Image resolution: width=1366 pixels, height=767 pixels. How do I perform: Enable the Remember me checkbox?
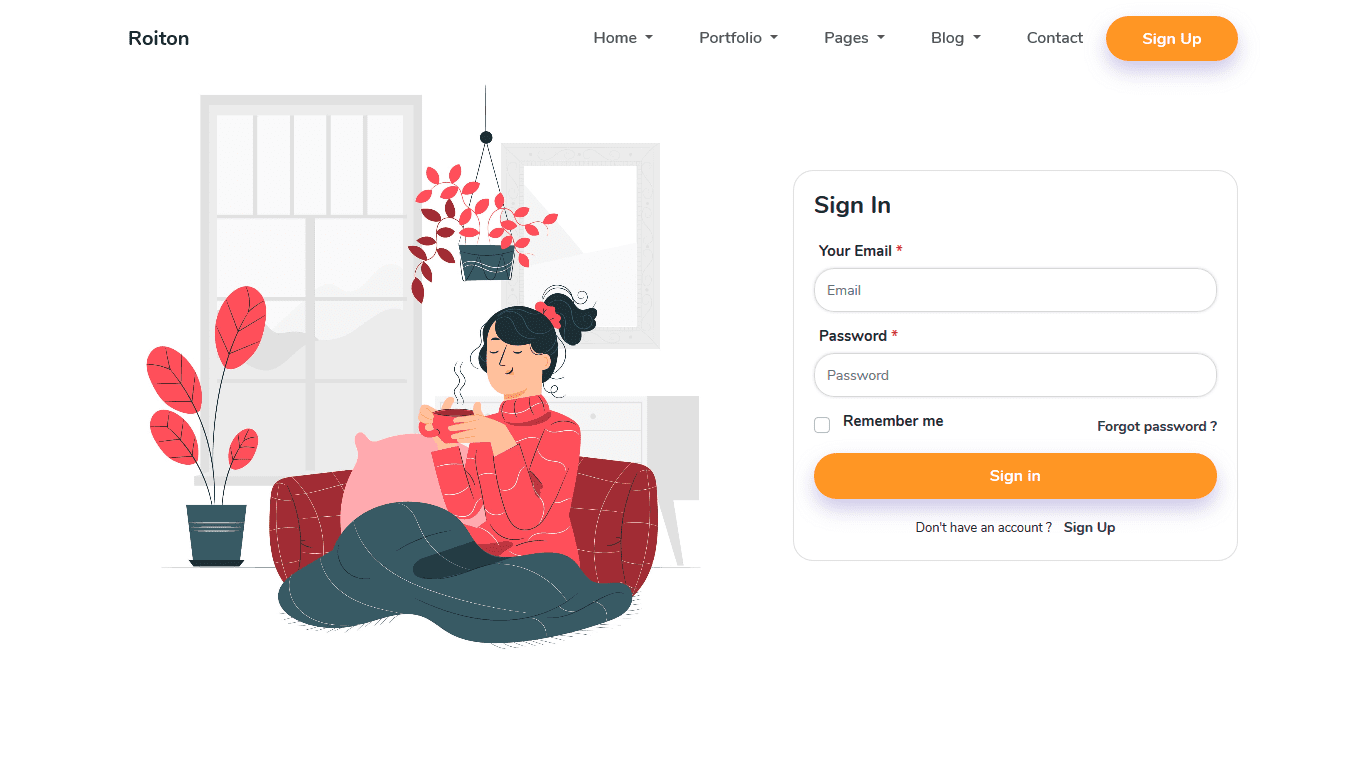(822, 425)
